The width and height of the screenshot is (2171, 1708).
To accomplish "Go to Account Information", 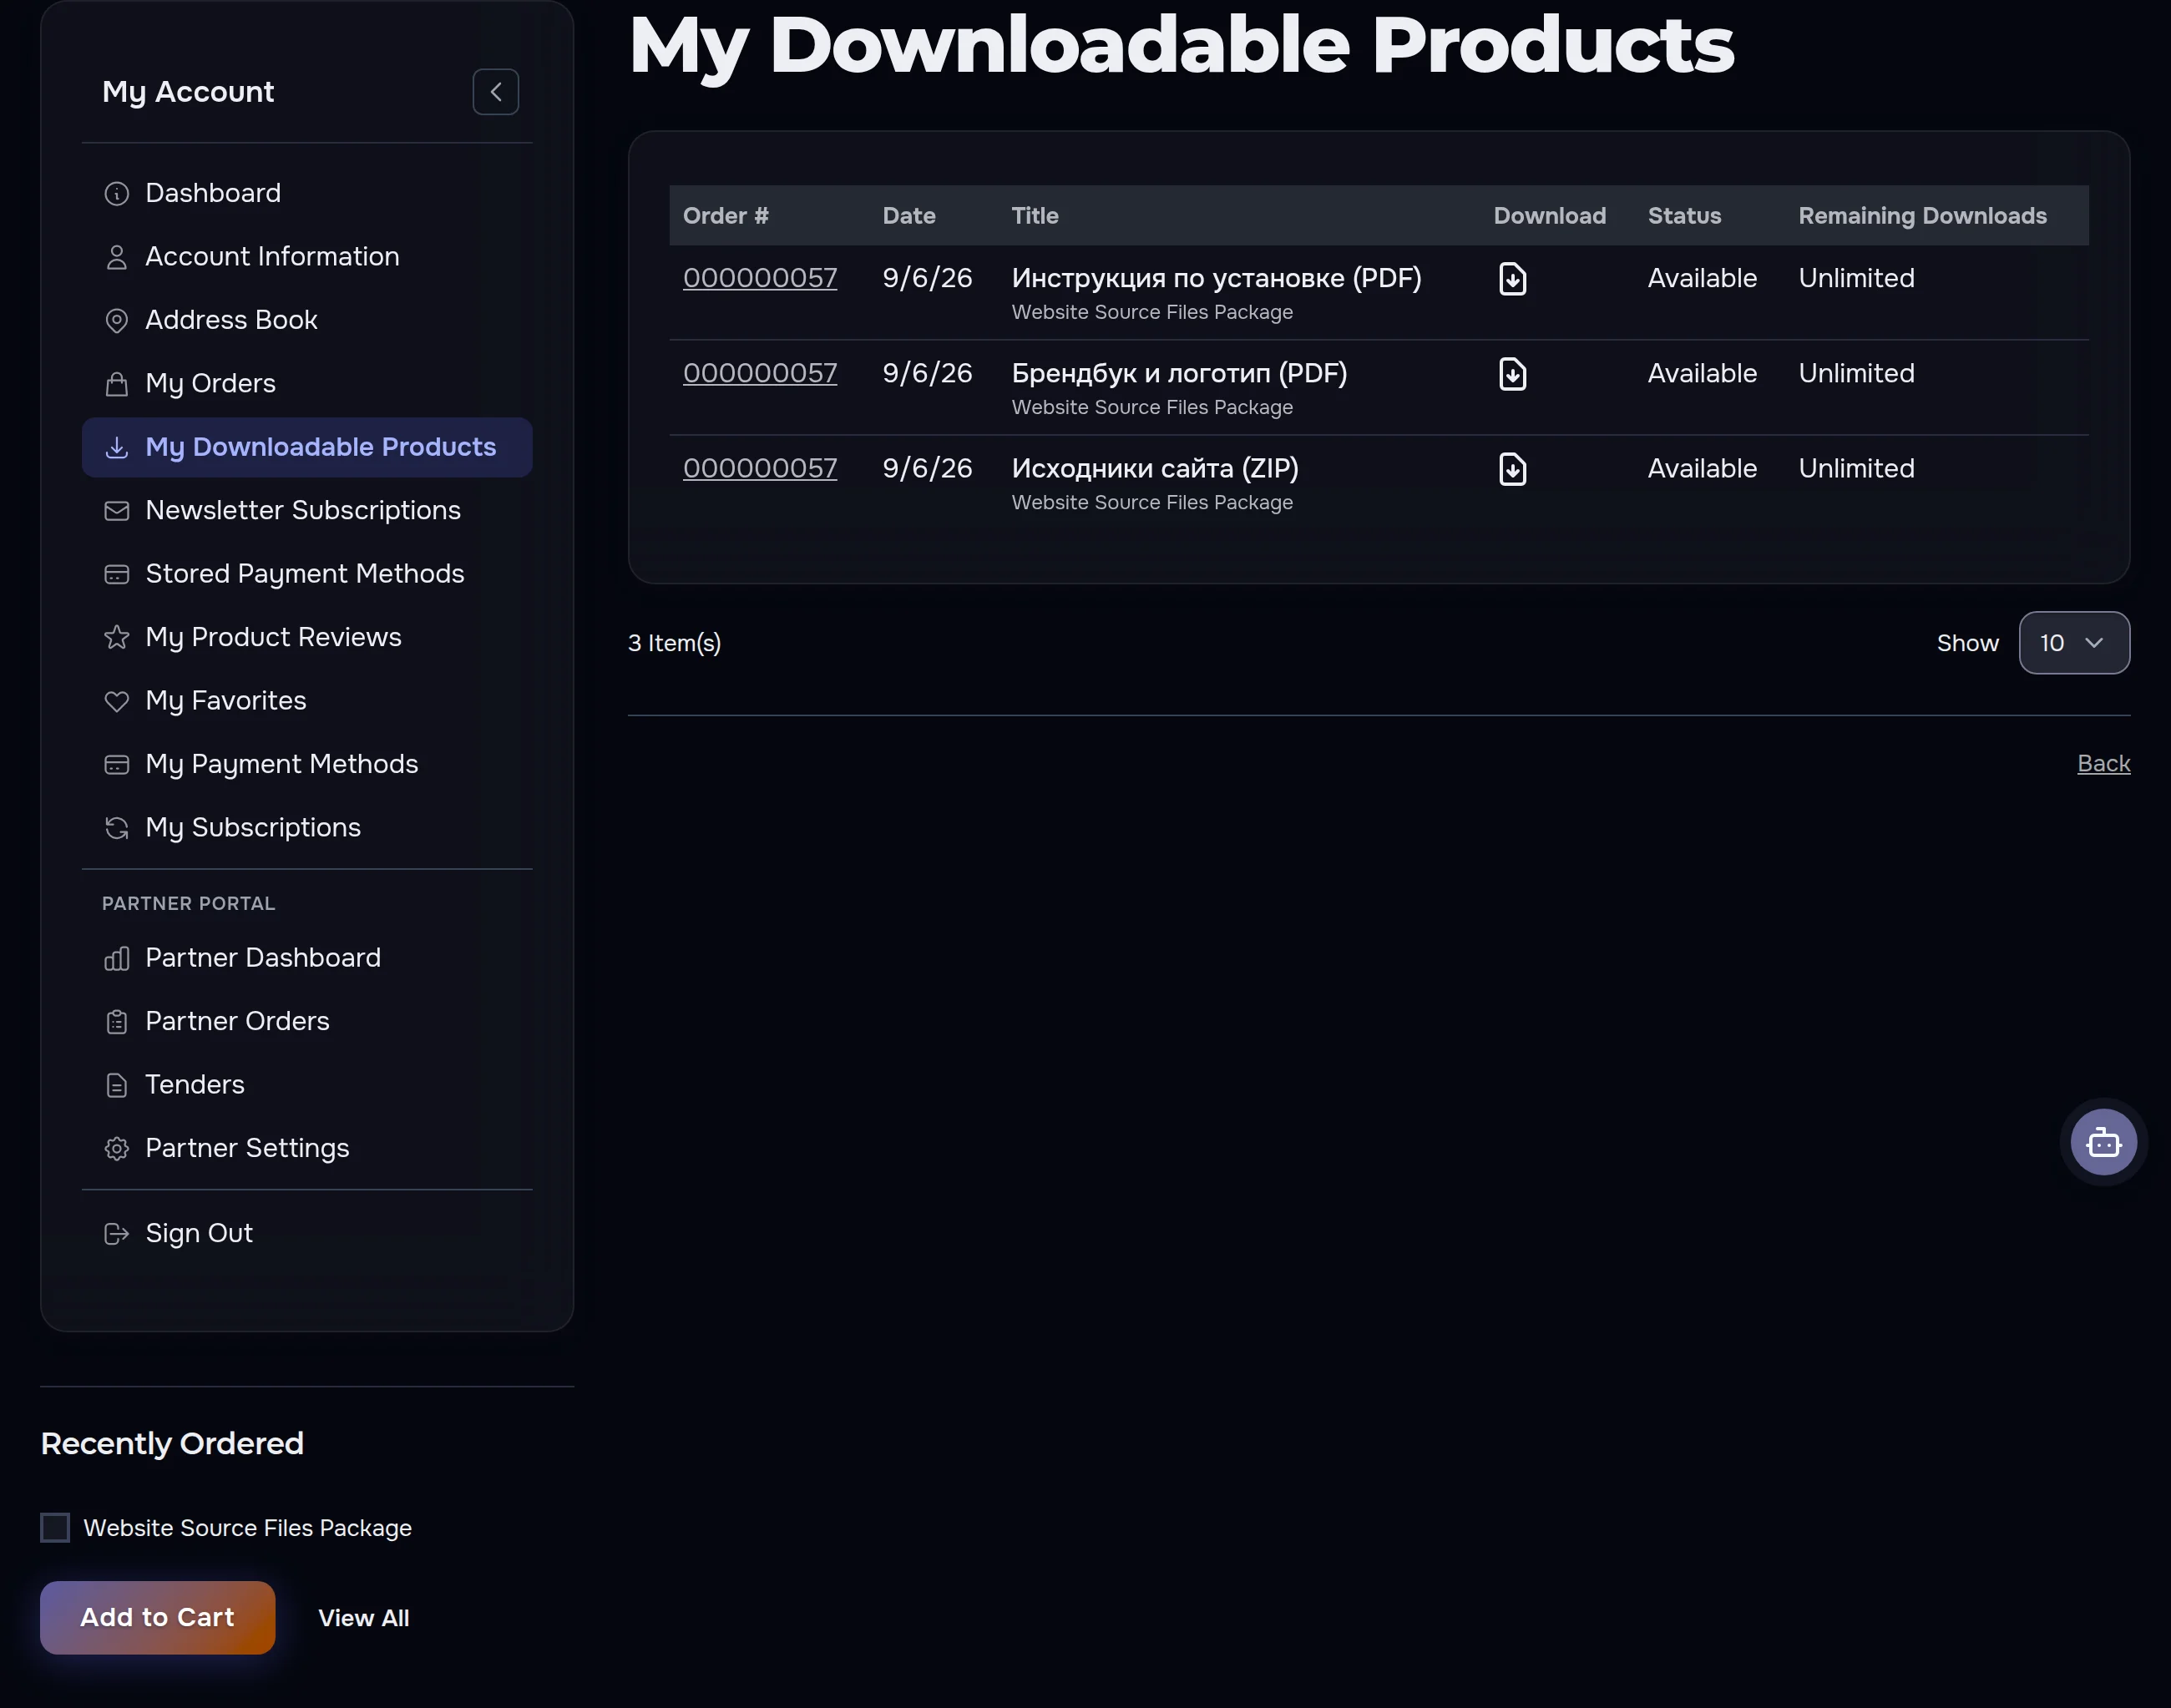I will point(307,257).
